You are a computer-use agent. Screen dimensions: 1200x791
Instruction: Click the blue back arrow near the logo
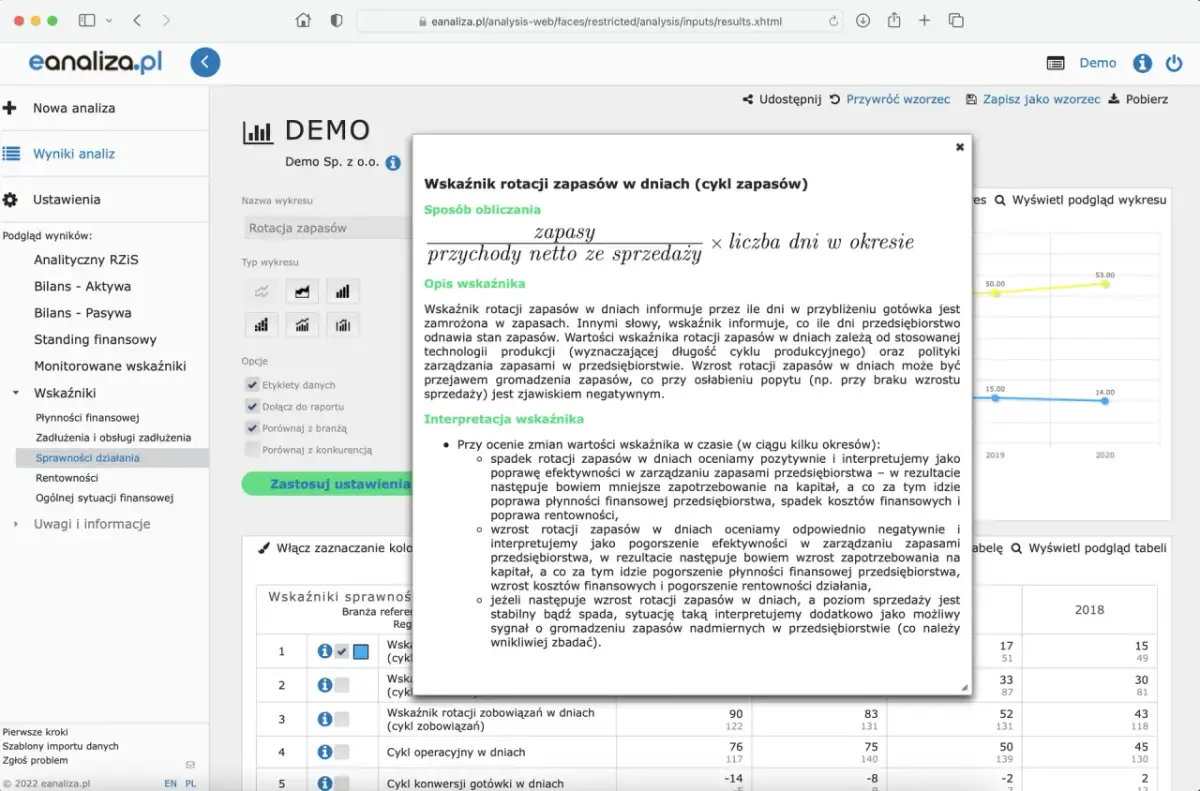[205, 62]
